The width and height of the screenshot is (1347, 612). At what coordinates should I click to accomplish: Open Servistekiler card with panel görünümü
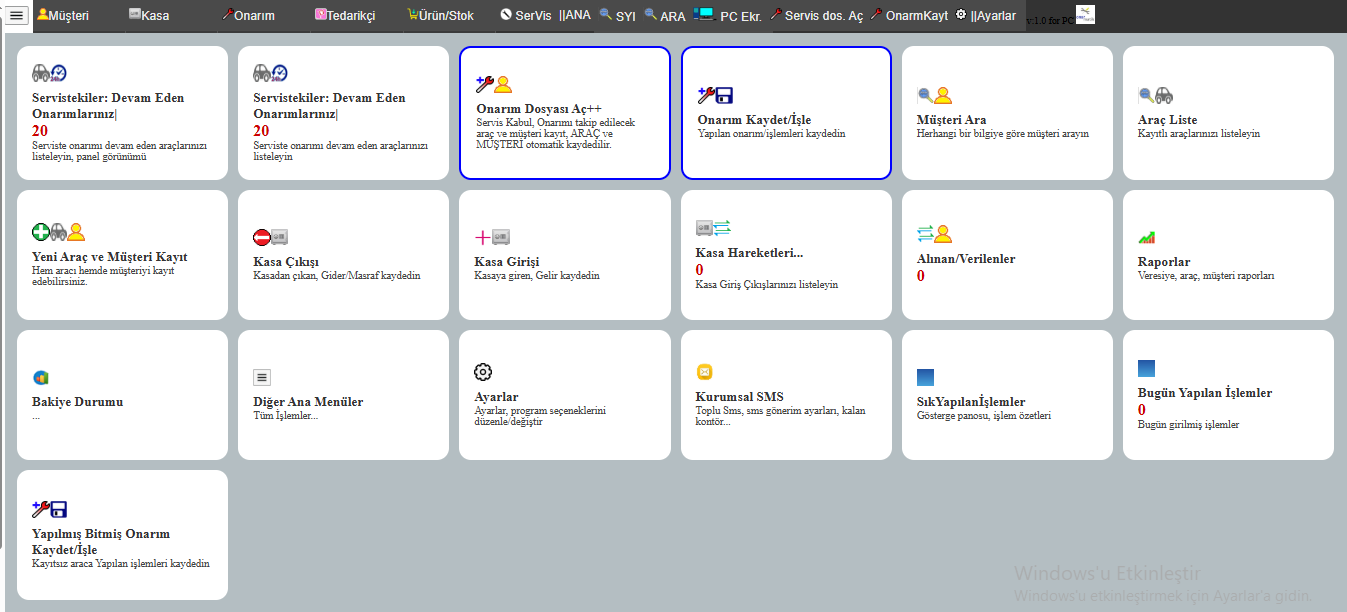click(123, 113)
